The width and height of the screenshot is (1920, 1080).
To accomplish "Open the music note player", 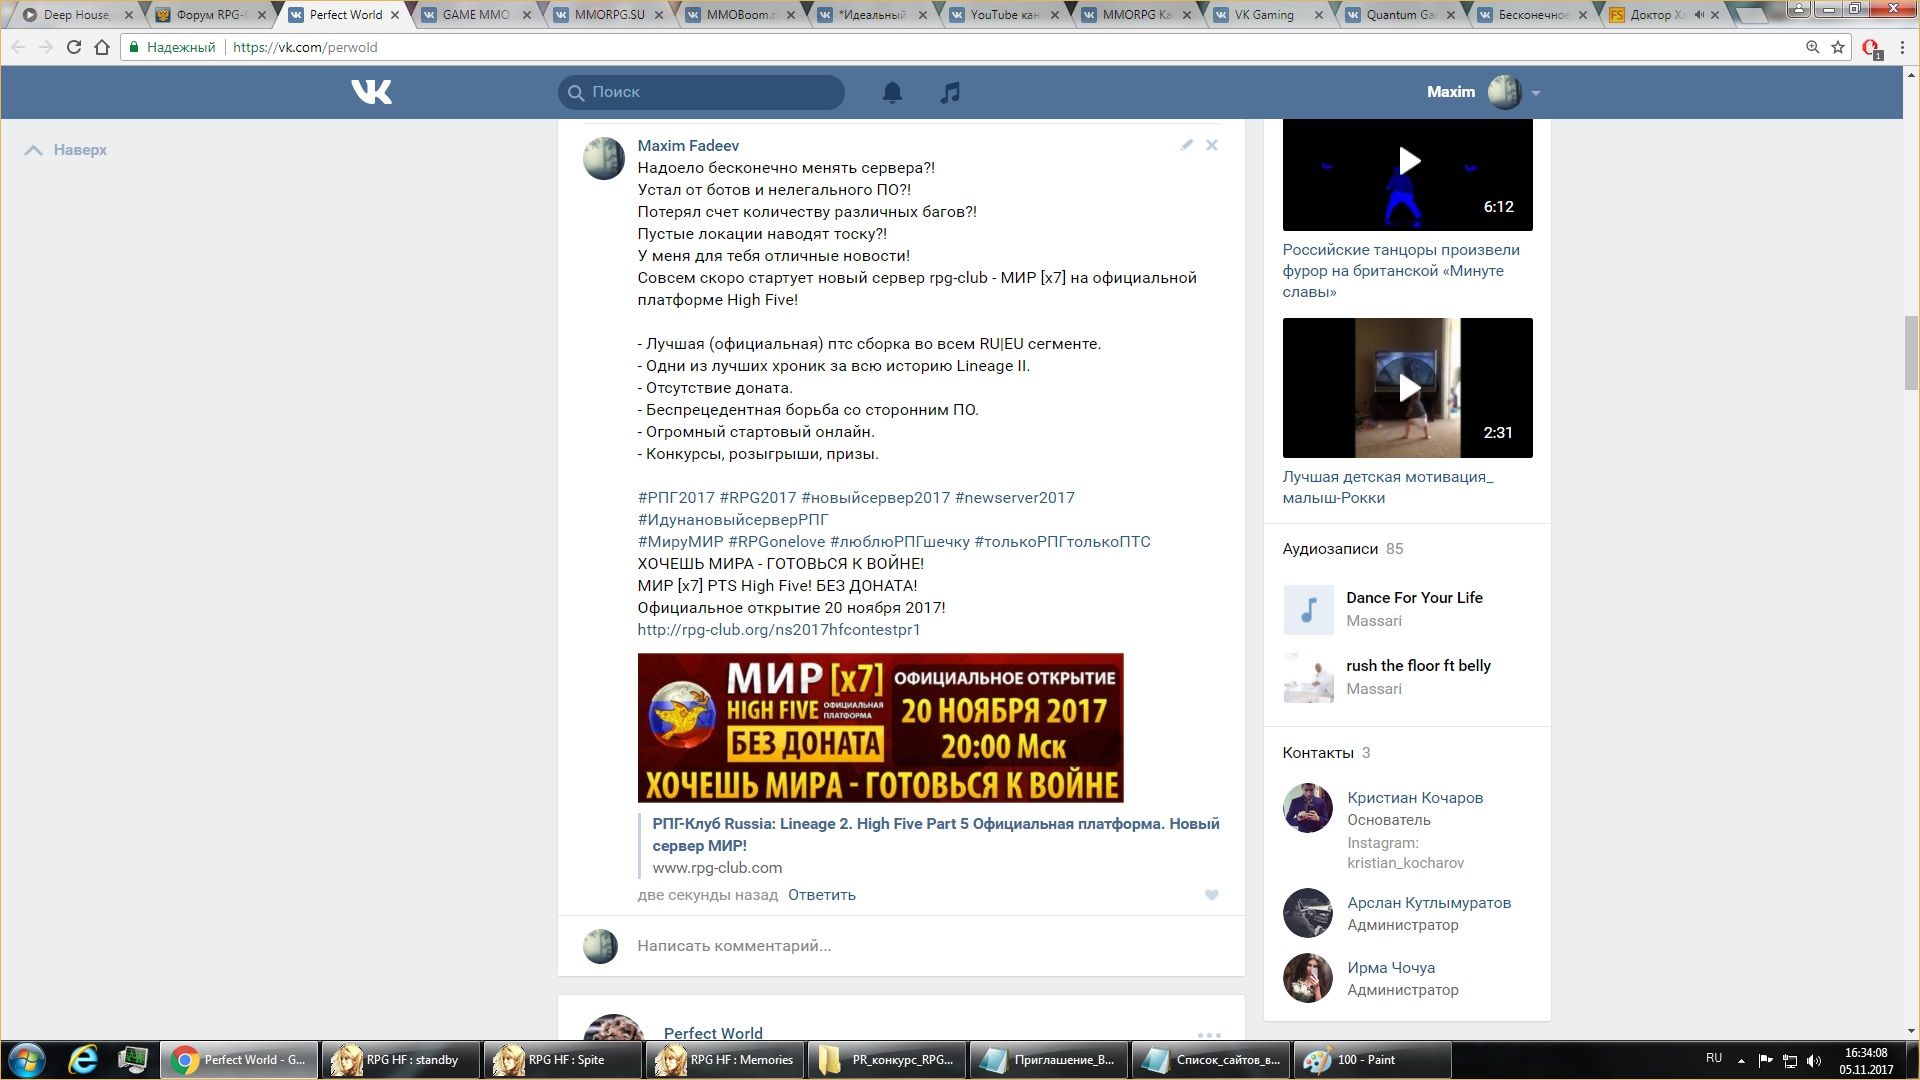I will [950, 92].
